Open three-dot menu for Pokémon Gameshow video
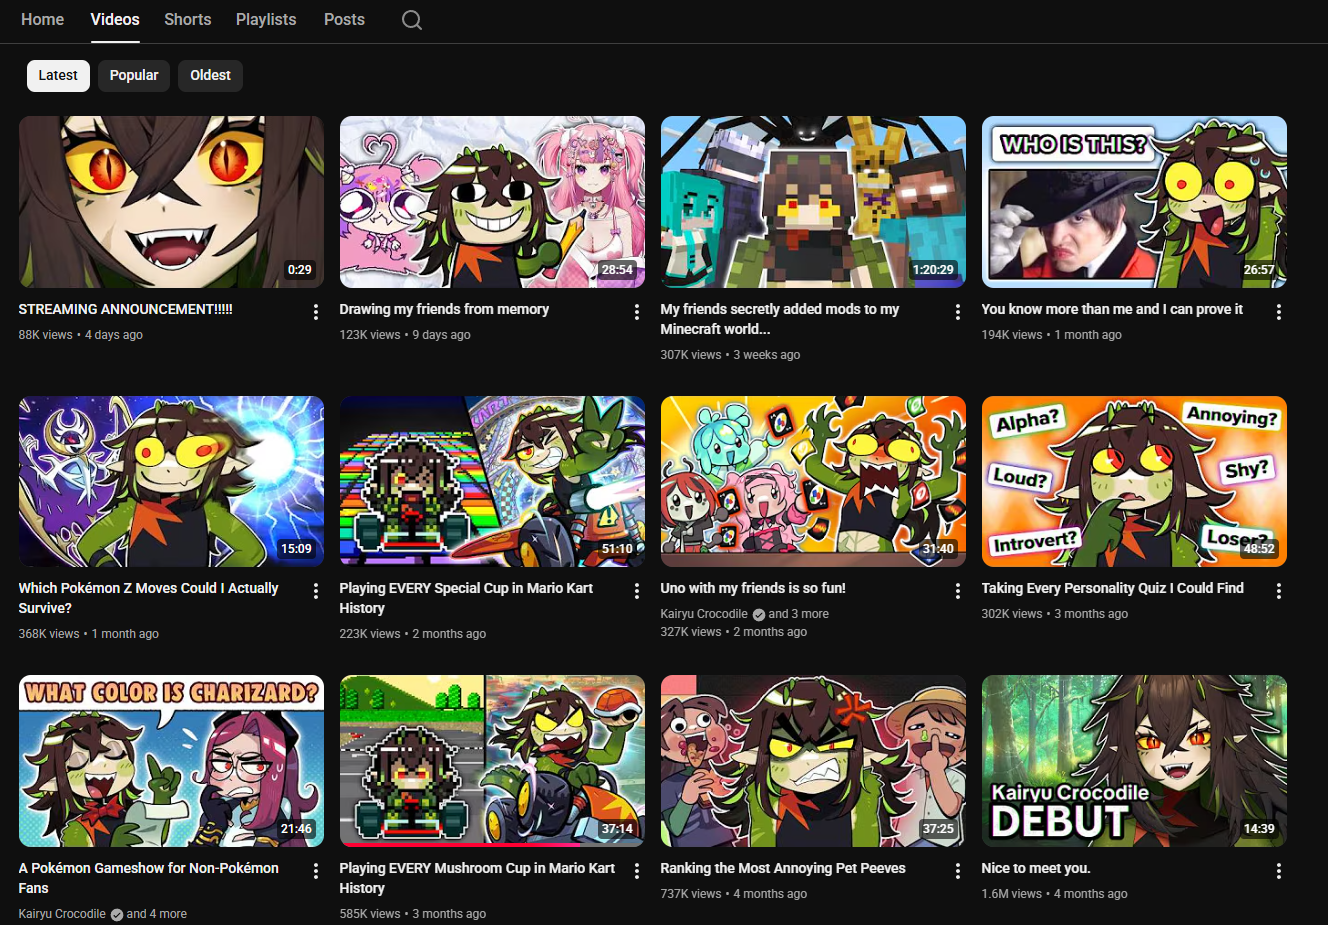The height and width of the screenshot is (925, 1328). click(316, 871)
